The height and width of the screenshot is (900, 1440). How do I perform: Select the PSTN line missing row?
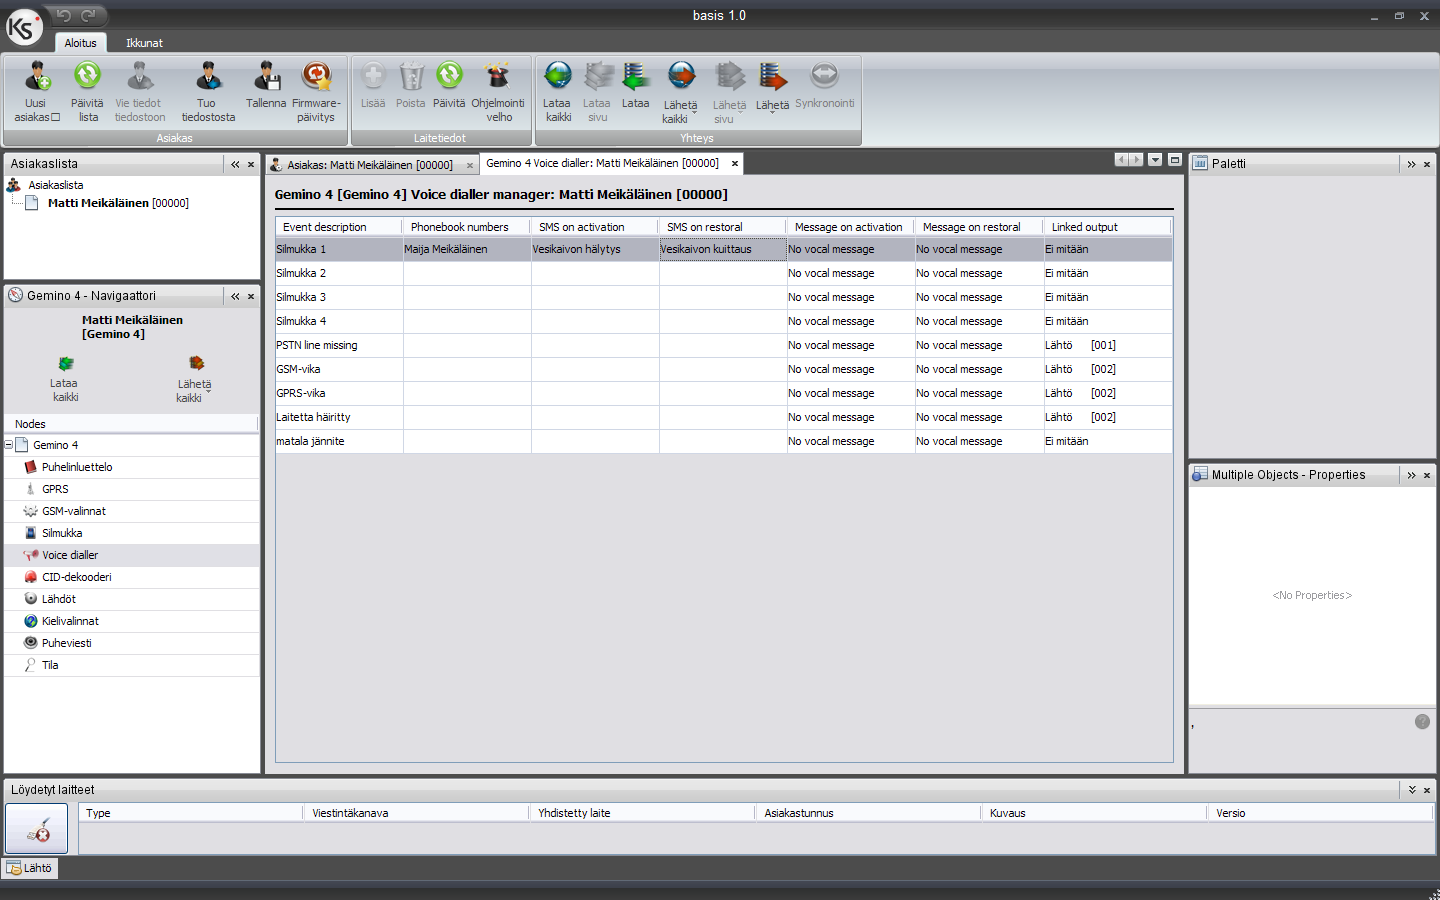724,345
